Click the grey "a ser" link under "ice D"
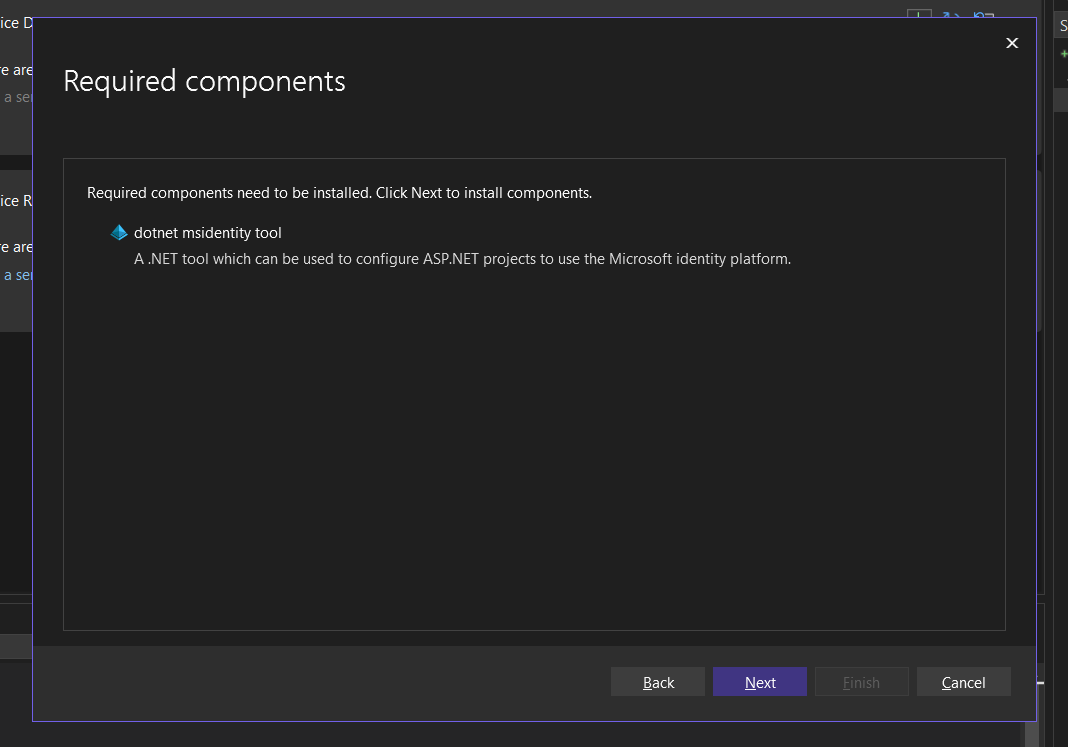 click(17, 97)
